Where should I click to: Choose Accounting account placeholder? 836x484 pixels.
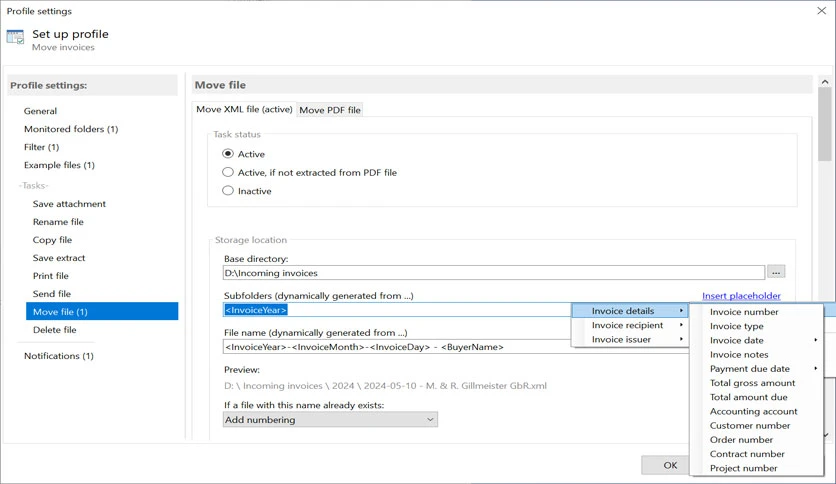pos(757,412)
